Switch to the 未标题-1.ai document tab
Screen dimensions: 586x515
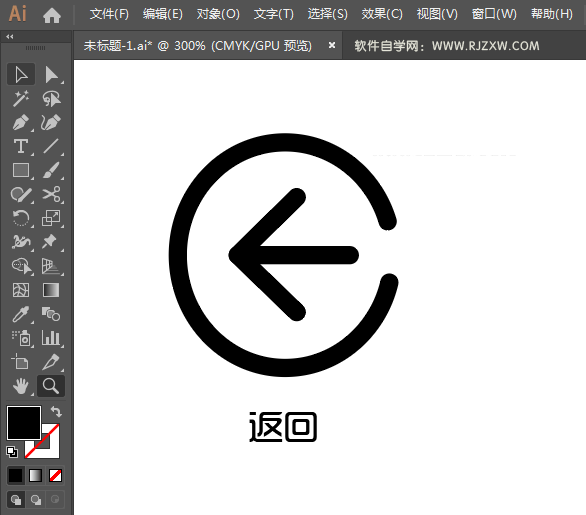[197, 46]
